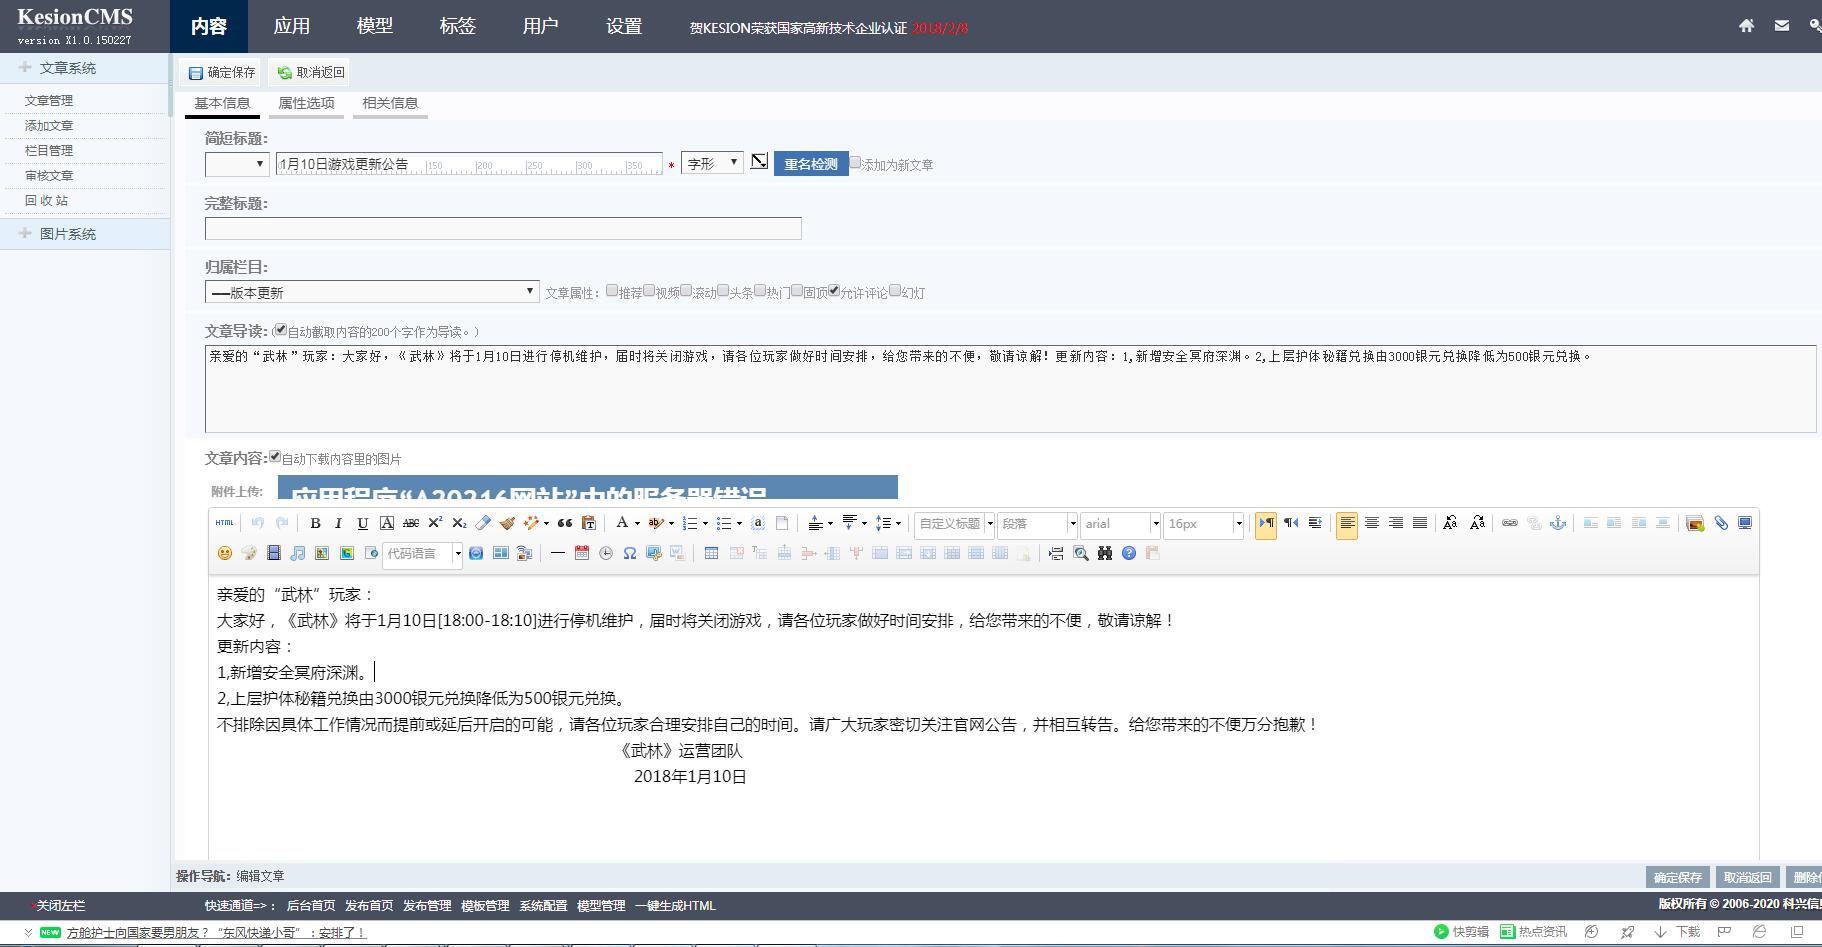This screenshot has height=947, width=1822.
Task: Open 栏目管理 in the sidebar
Action: pyautogui.click(x=49, y=150)
